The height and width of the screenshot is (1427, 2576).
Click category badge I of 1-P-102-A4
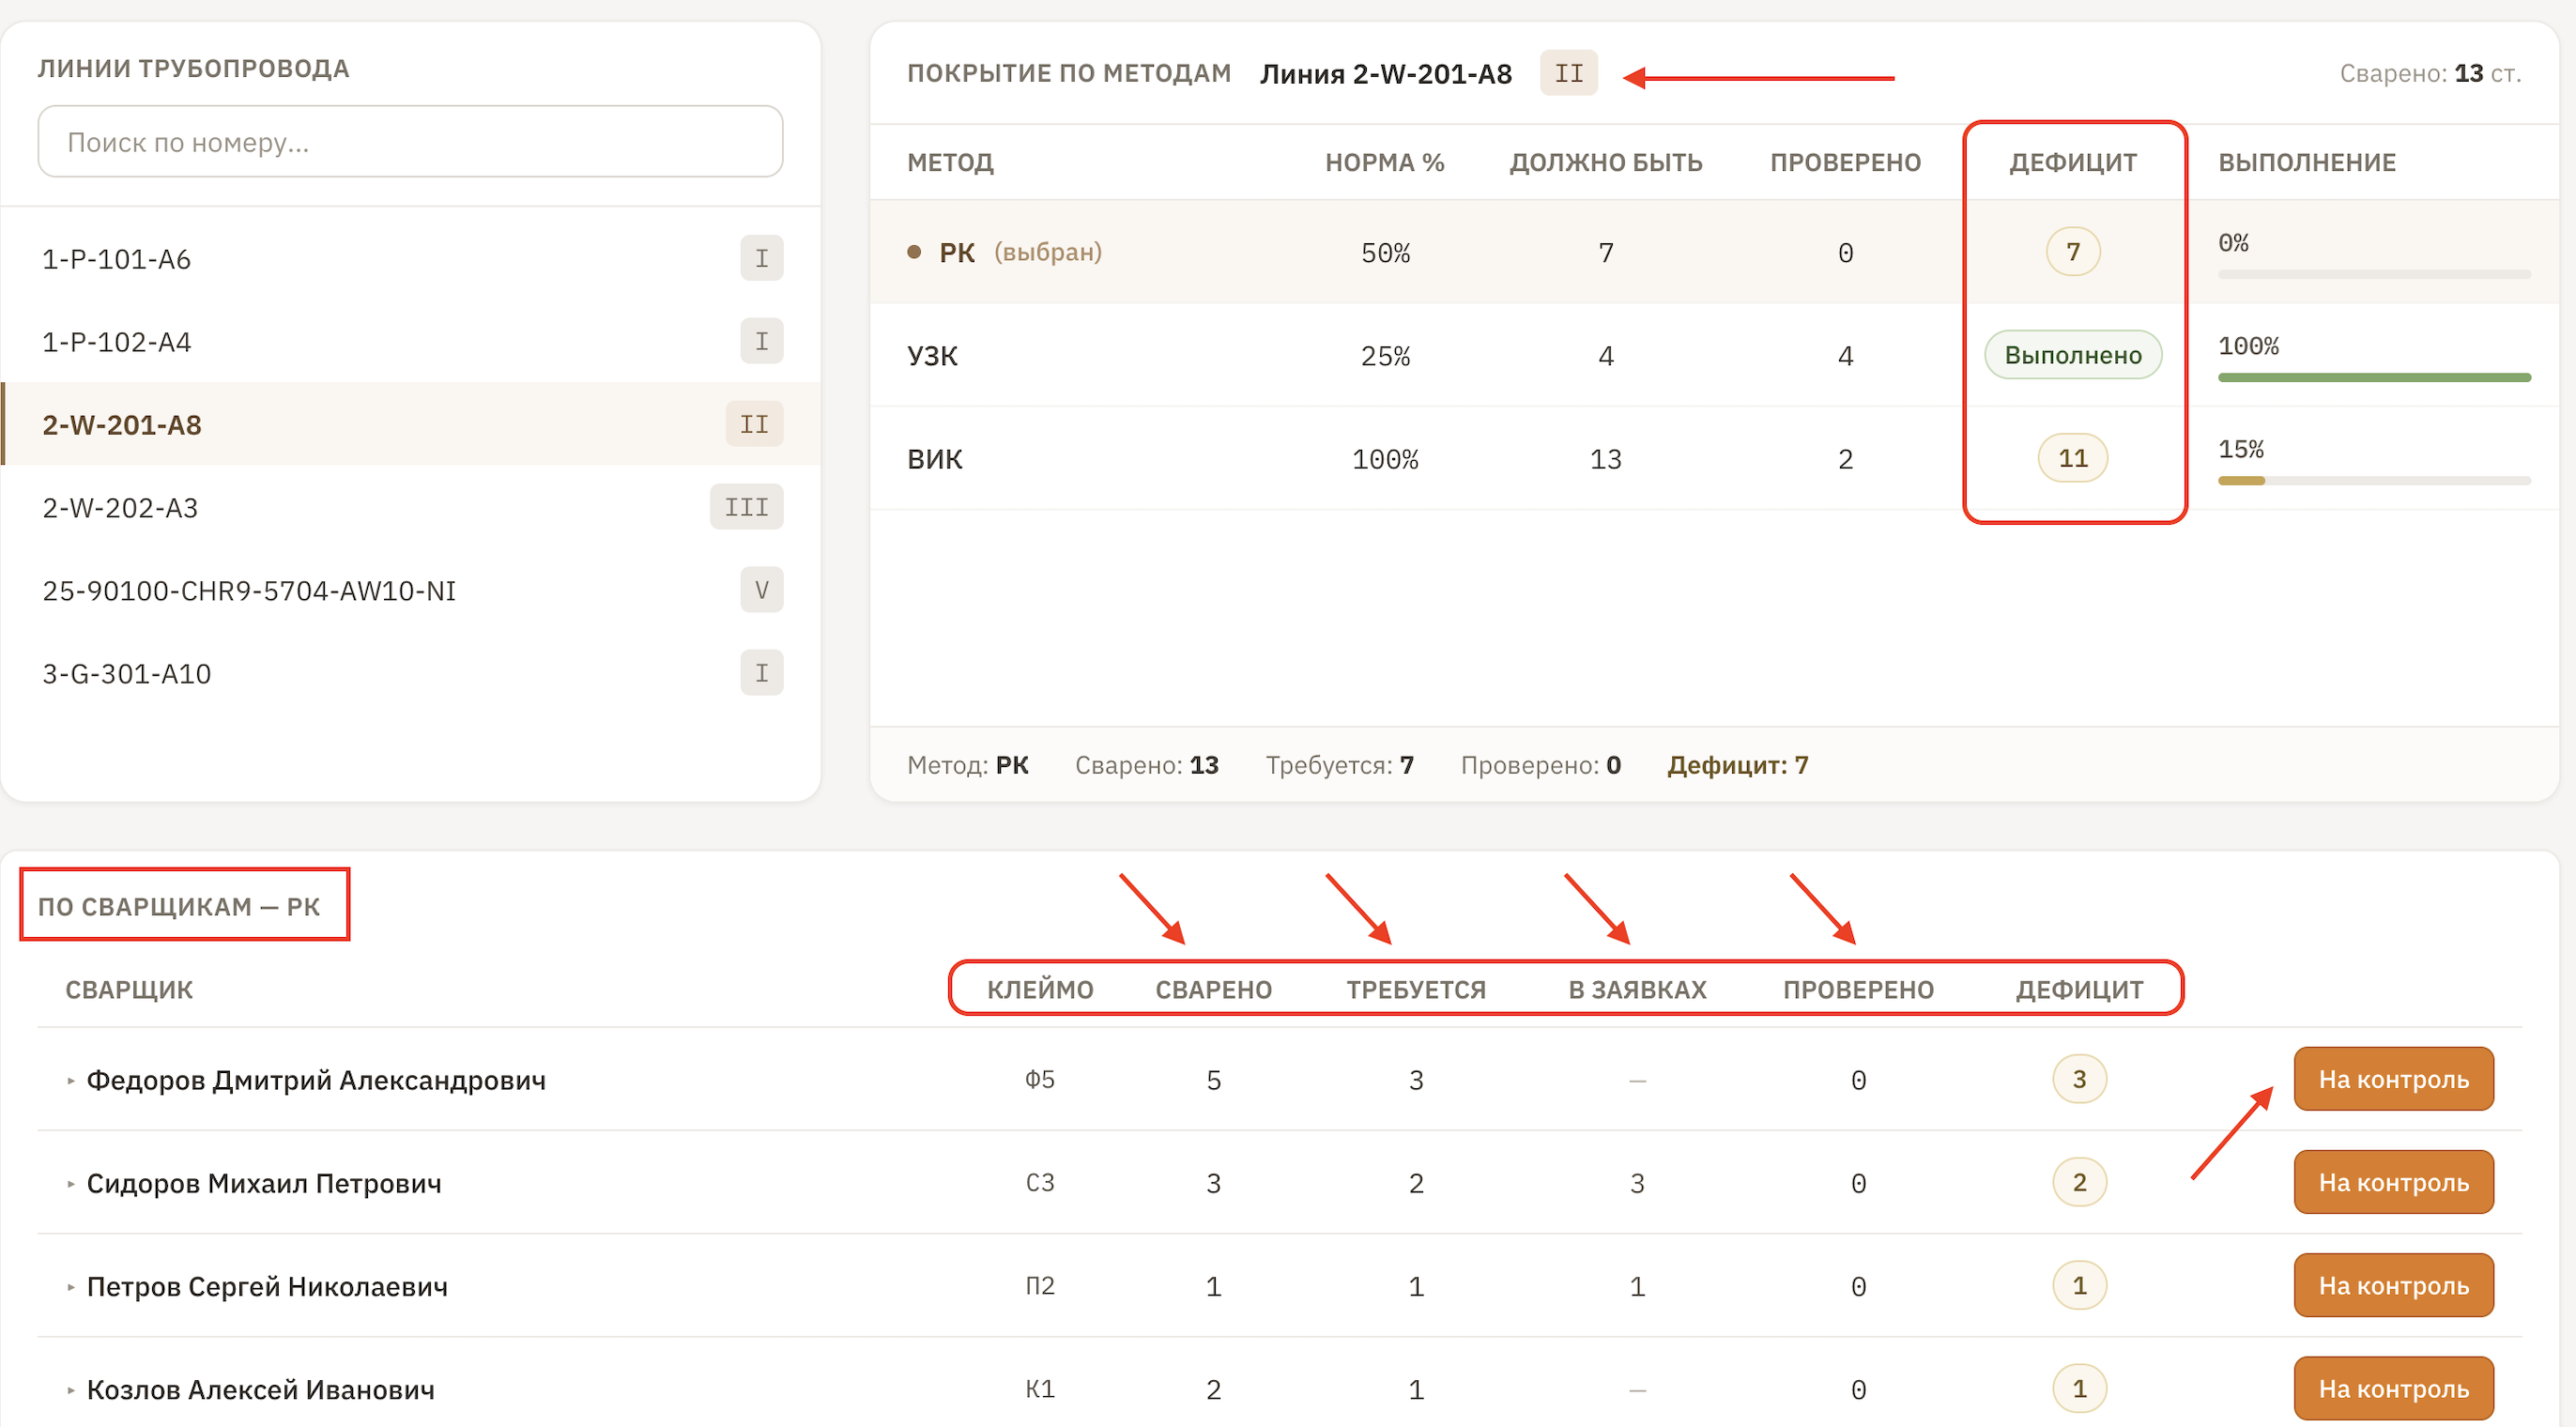[x=762, y=342]
